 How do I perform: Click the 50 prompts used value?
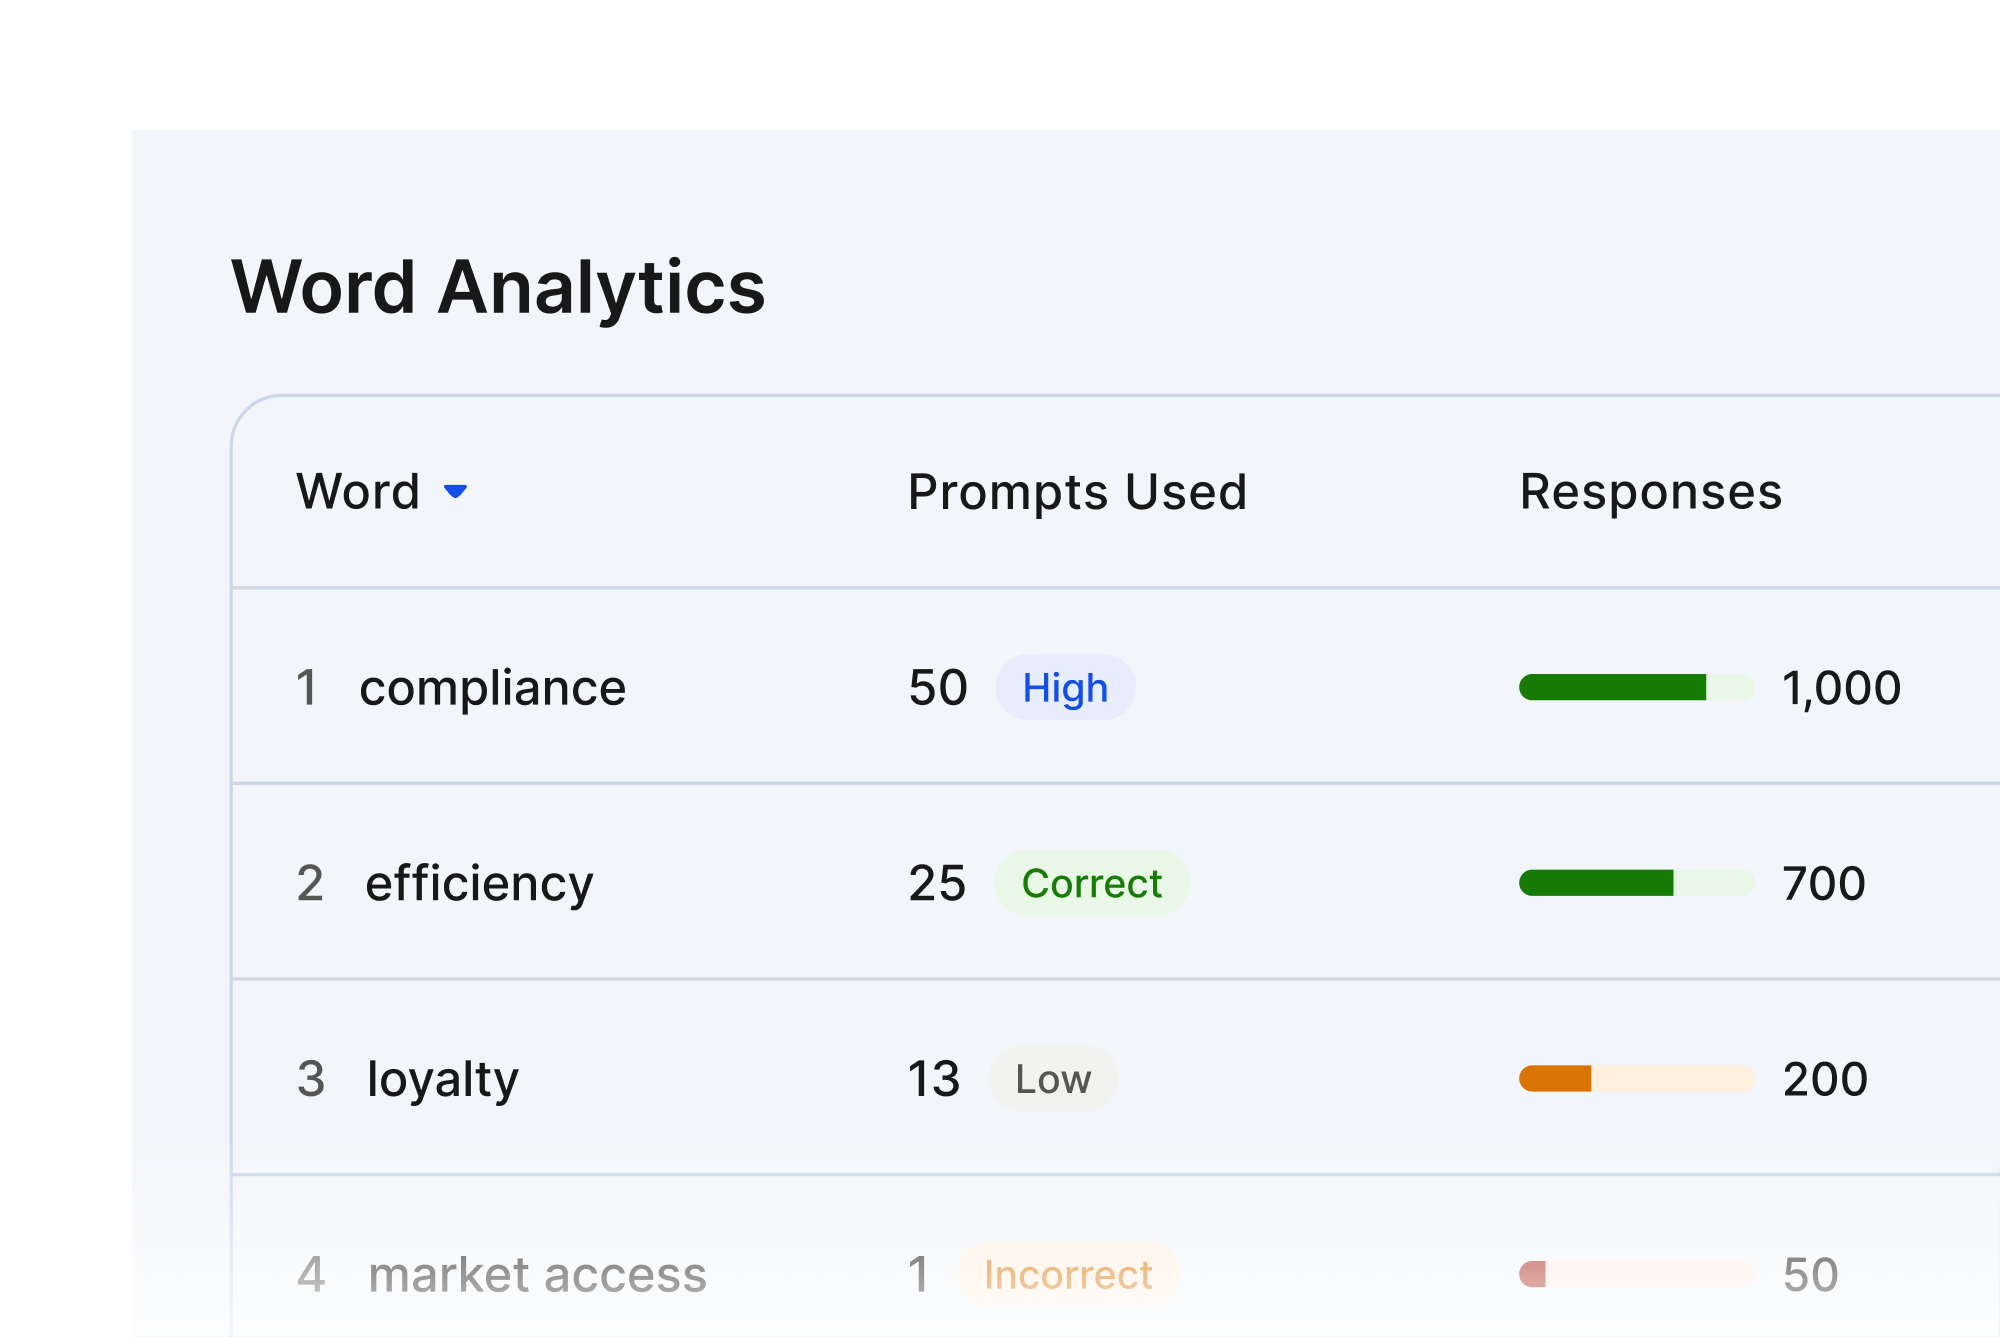(937, 688)
